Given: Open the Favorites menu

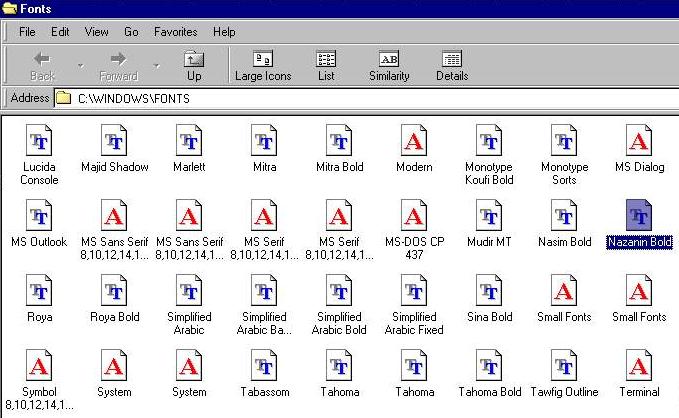Looking at the screenshot, I should (175, 32).
